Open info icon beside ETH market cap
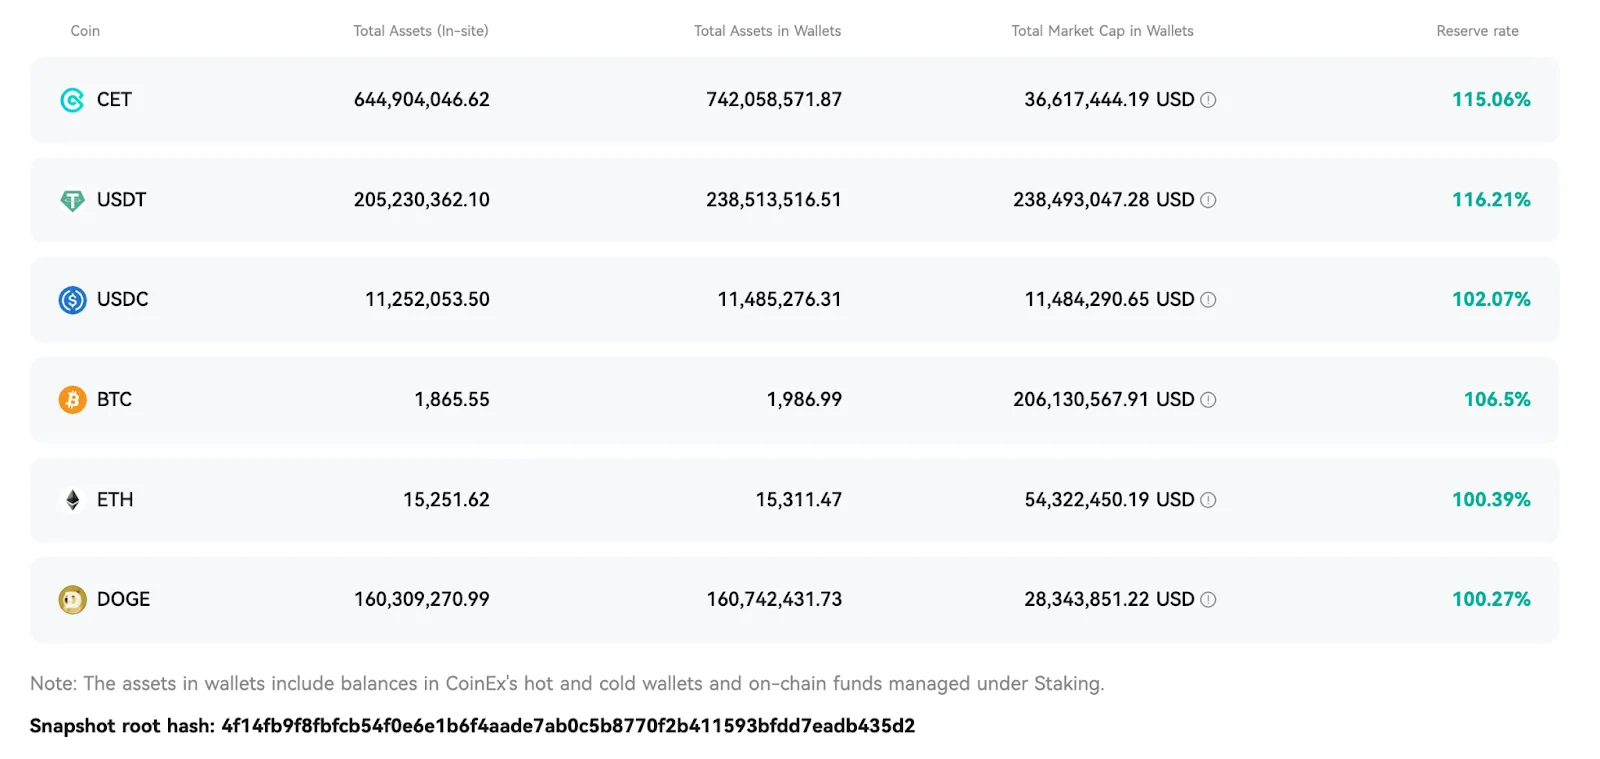 tap(1208, 500)
